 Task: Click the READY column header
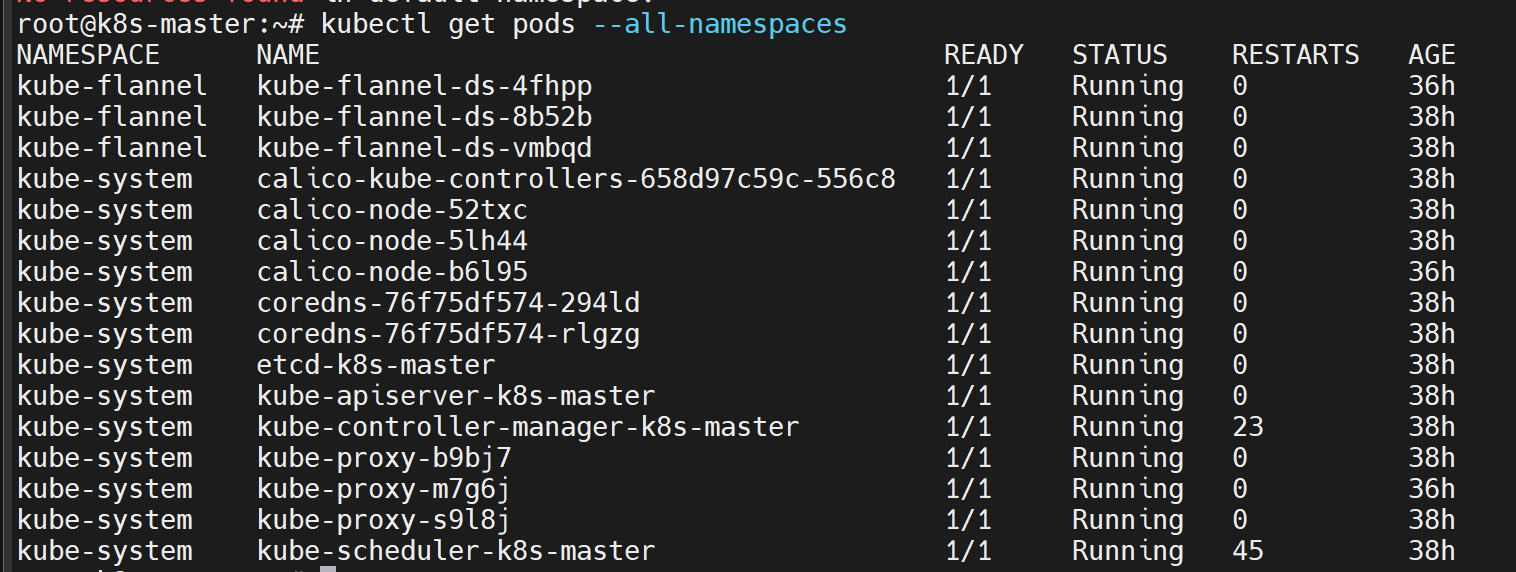(984, 55)
